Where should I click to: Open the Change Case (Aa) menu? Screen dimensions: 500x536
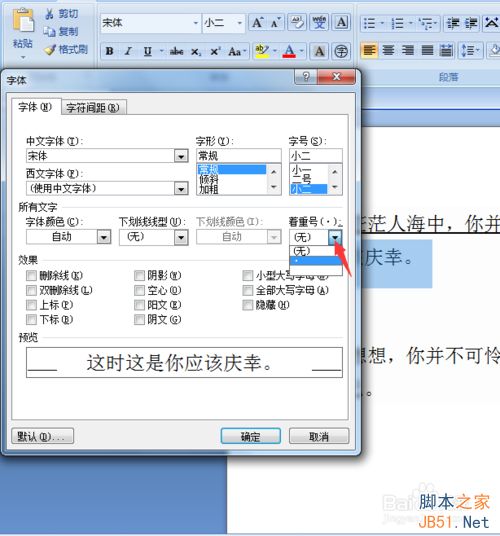tap(237, 51)
